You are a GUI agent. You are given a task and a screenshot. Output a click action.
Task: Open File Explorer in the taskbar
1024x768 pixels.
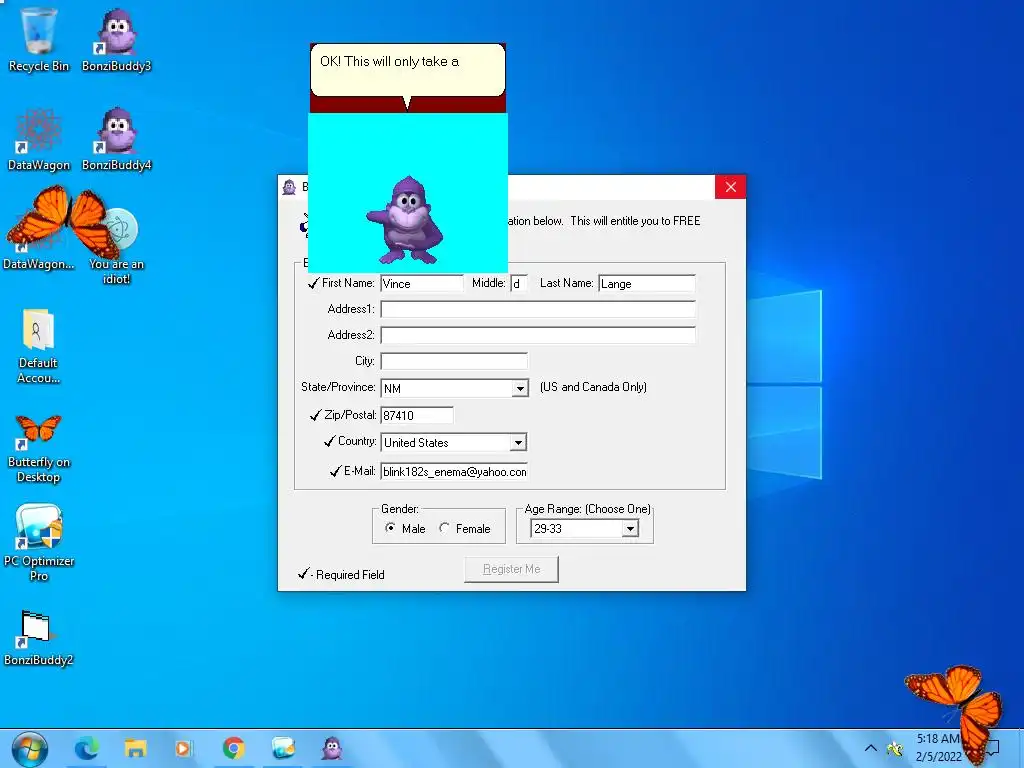coord(135,748)
